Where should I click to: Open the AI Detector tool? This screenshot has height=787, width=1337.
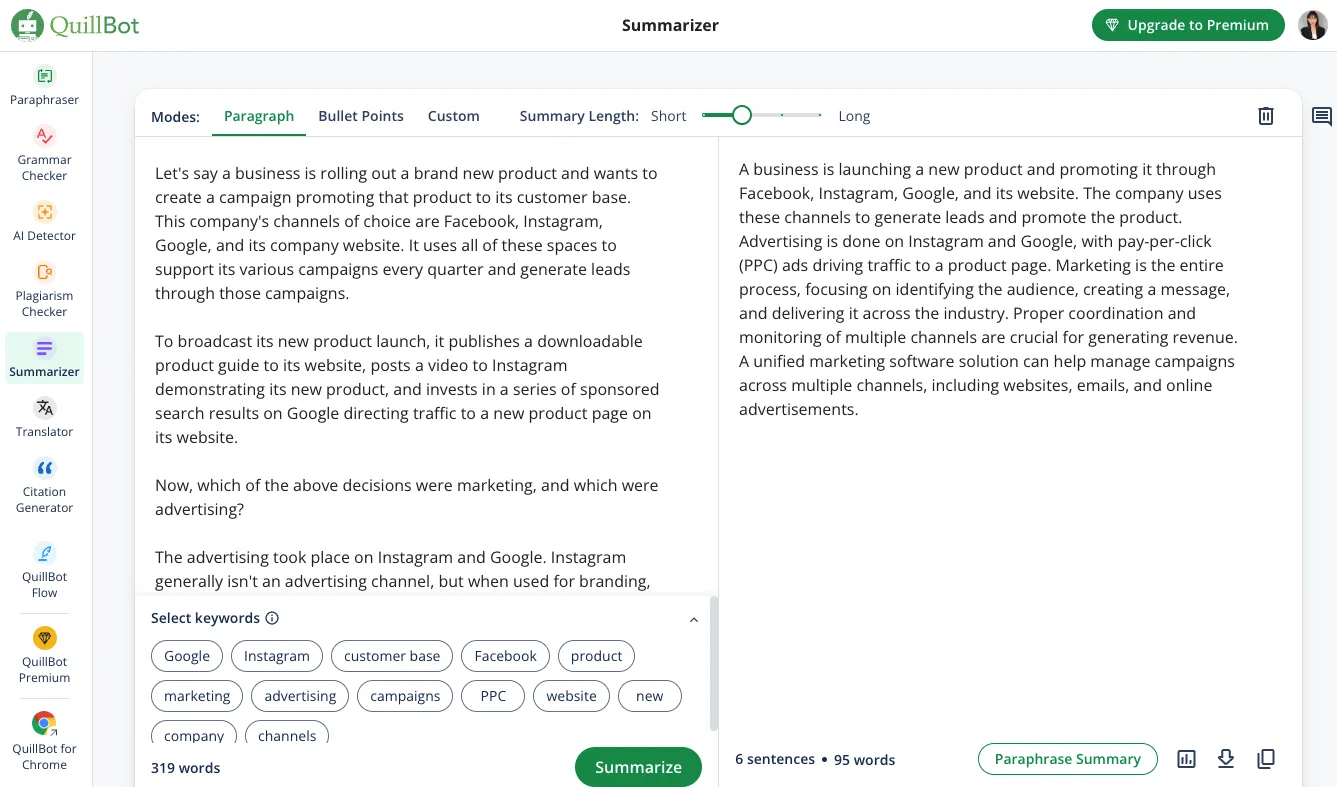44,222
